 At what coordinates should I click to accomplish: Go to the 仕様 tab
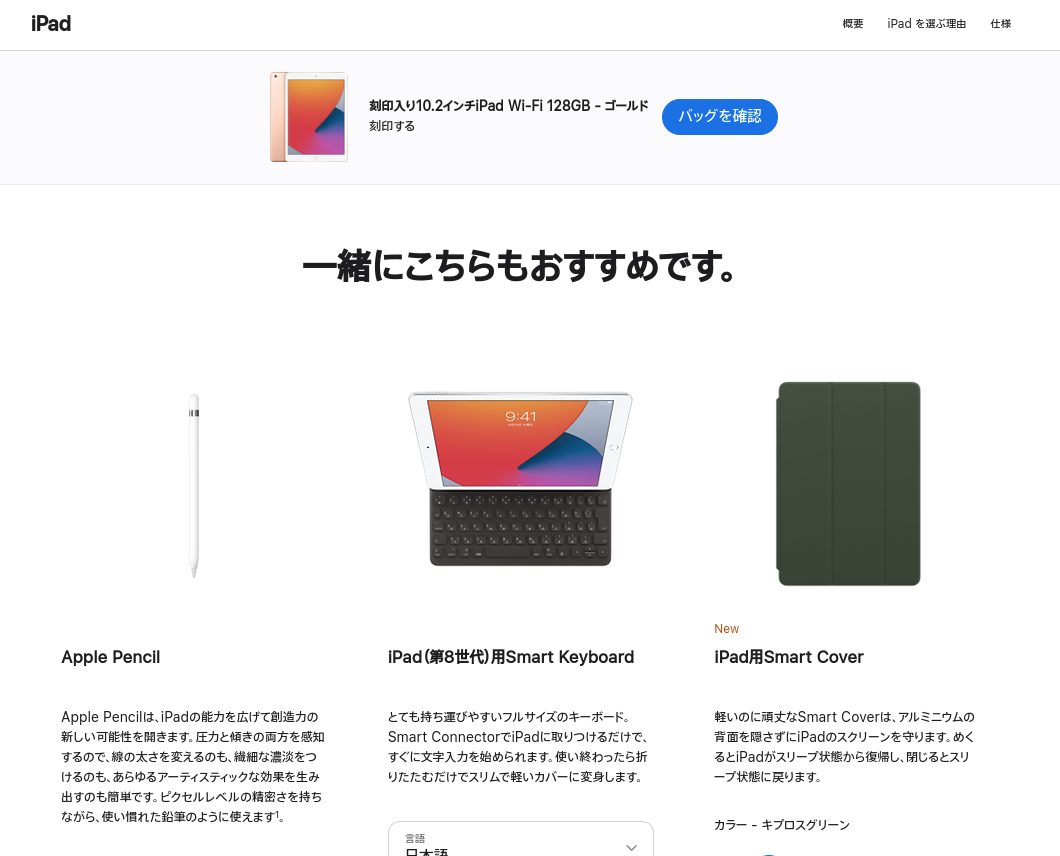point(1001,24)
